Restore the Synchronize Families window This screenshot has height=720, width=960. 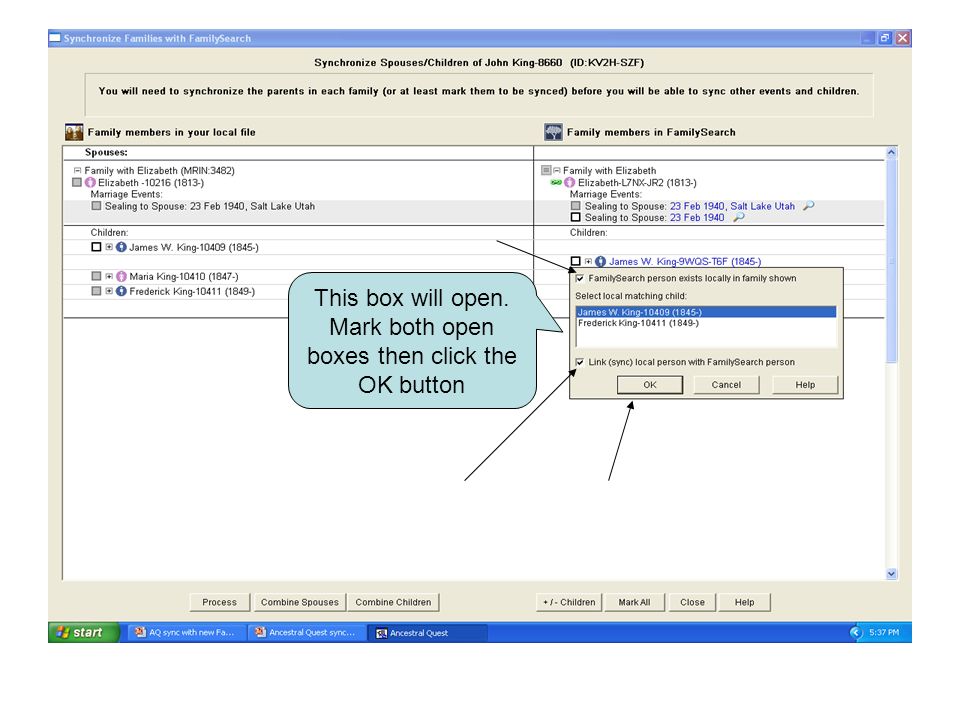click(x=885, y=38)
